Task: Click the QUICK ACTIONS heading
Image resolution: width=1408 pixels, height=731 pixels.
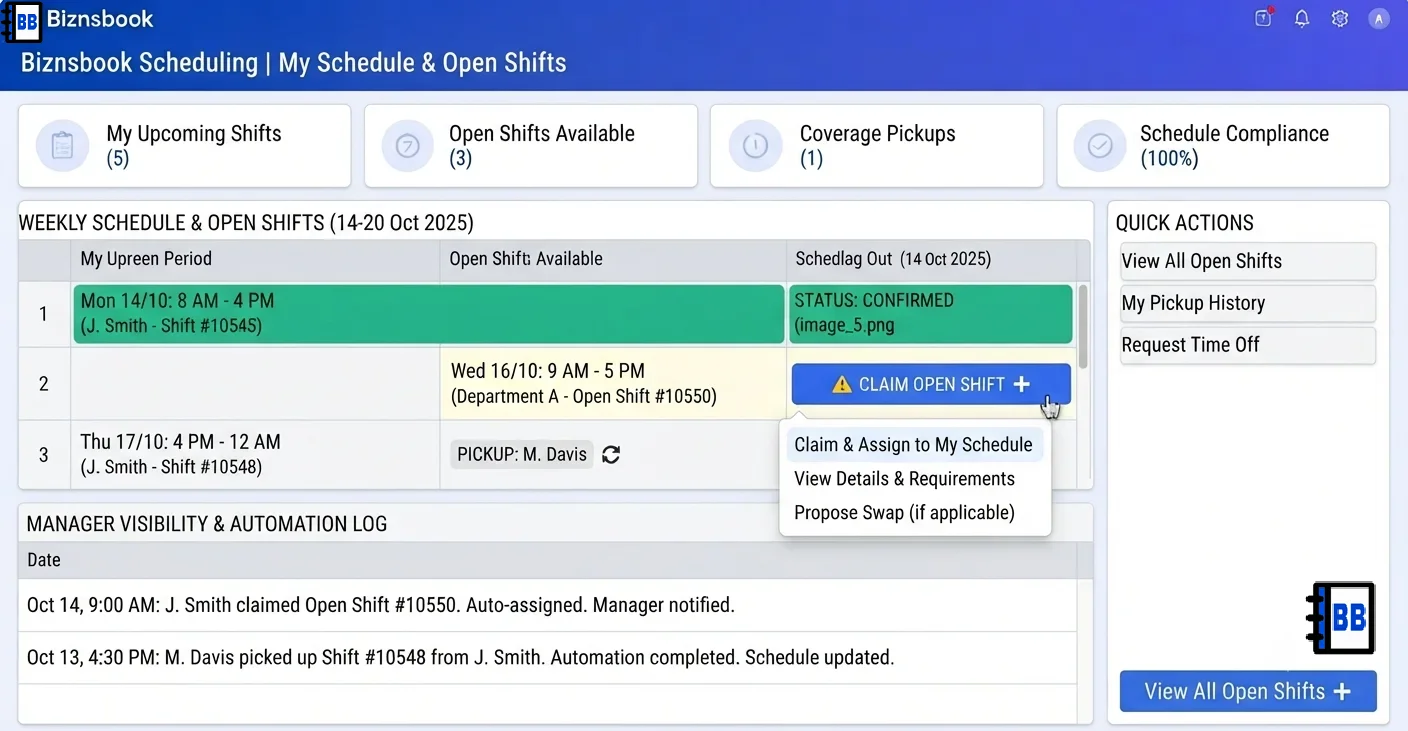Action: 1185,223
